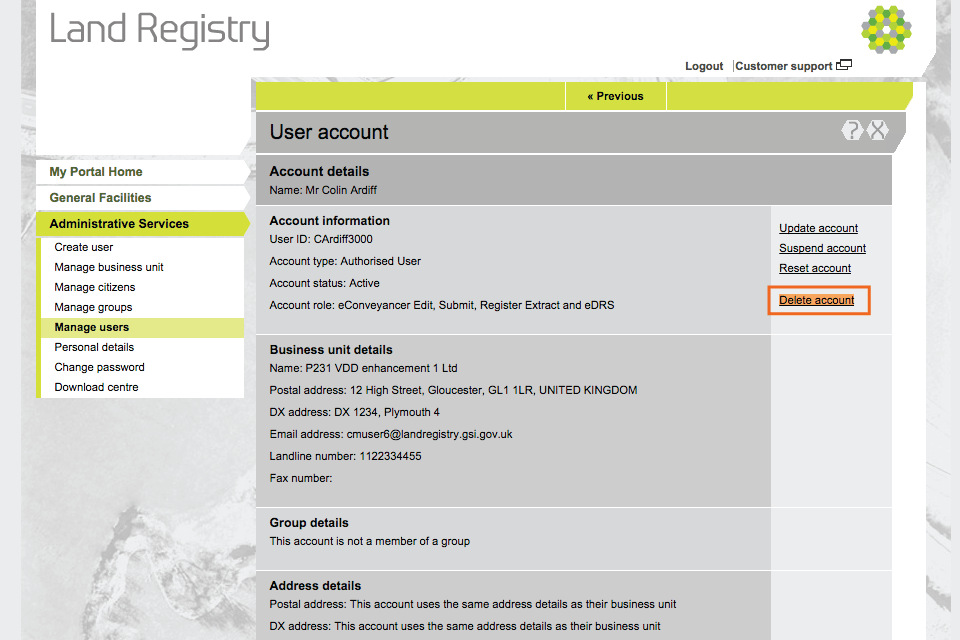
Task: Click the Update account link
Action: pos(818,228)
